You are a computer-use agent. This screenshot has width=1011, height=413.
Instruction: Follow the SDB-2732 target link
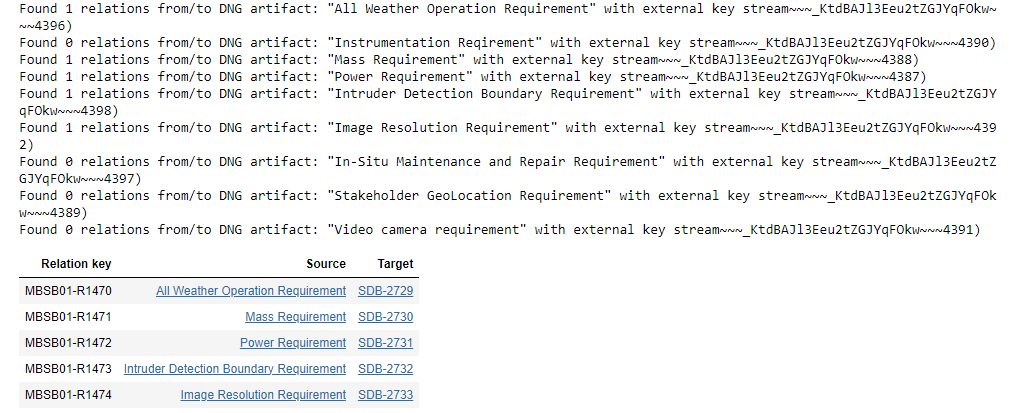pos(385,369)
